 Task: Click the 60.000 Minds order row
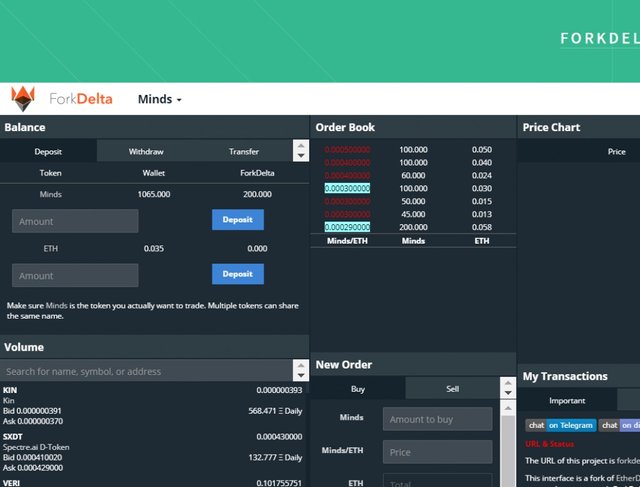click(x=413, y=176)
